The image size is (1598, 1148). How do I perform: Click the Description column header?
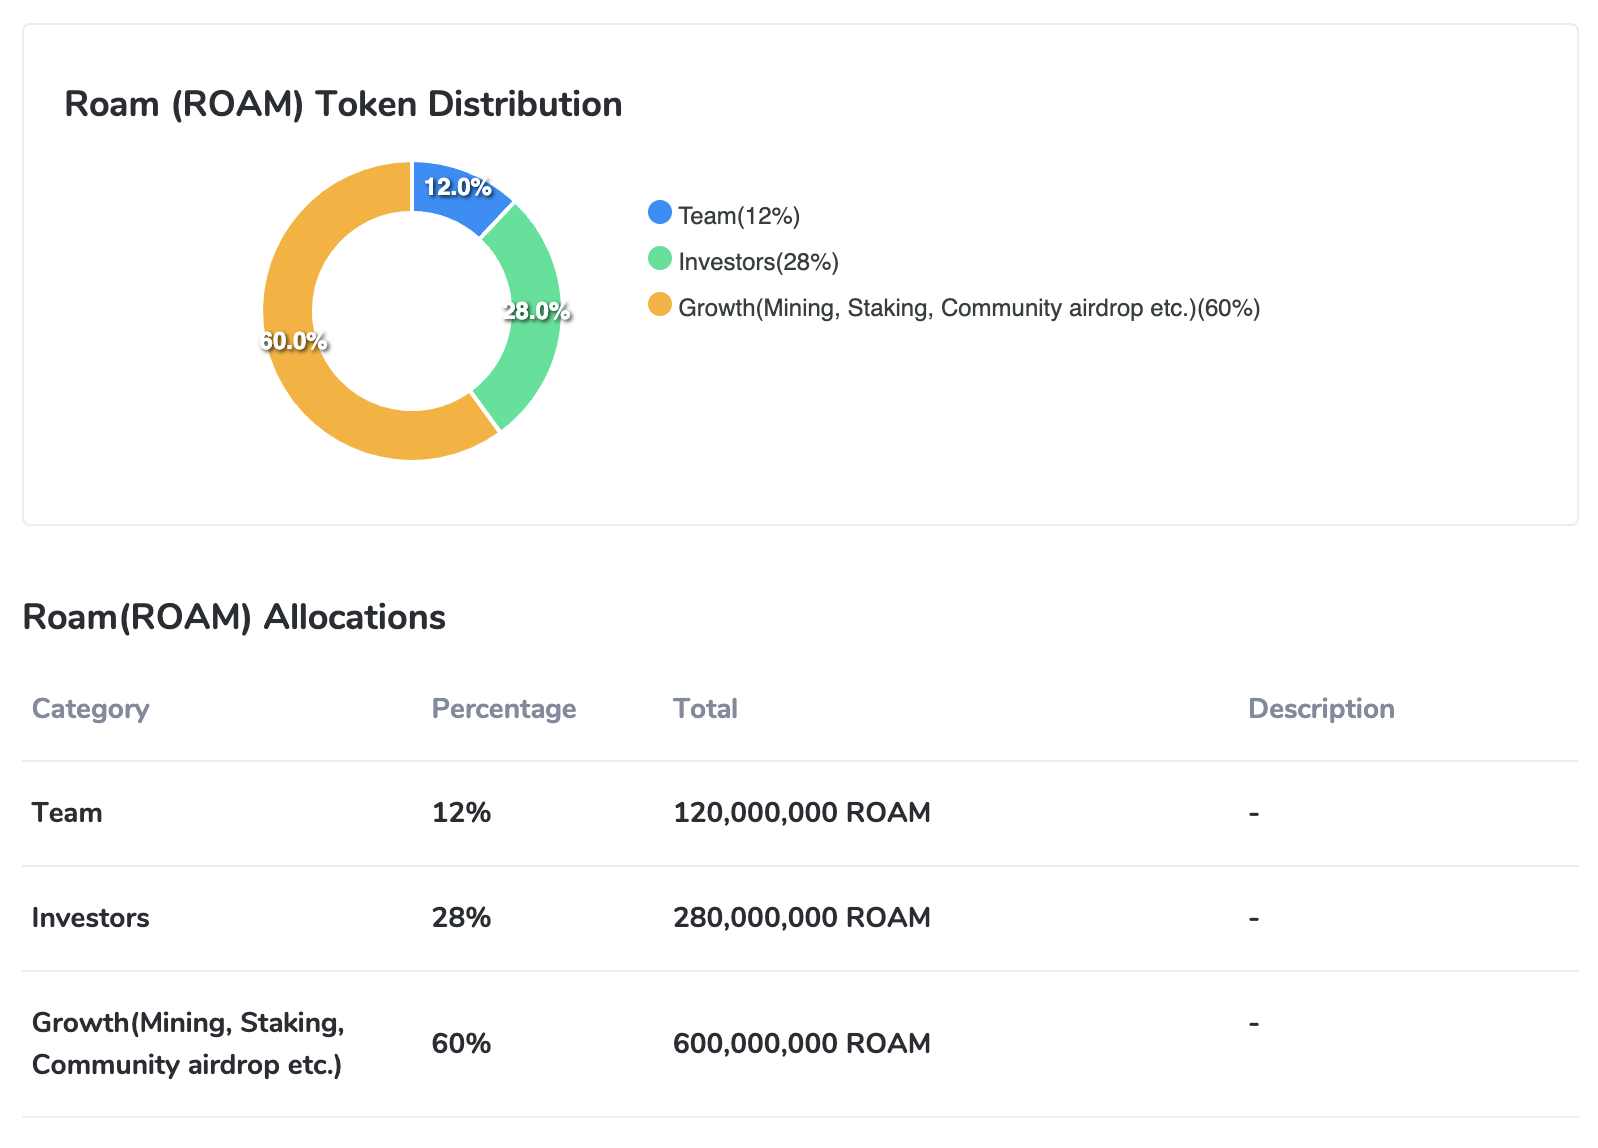[1321, 709]
